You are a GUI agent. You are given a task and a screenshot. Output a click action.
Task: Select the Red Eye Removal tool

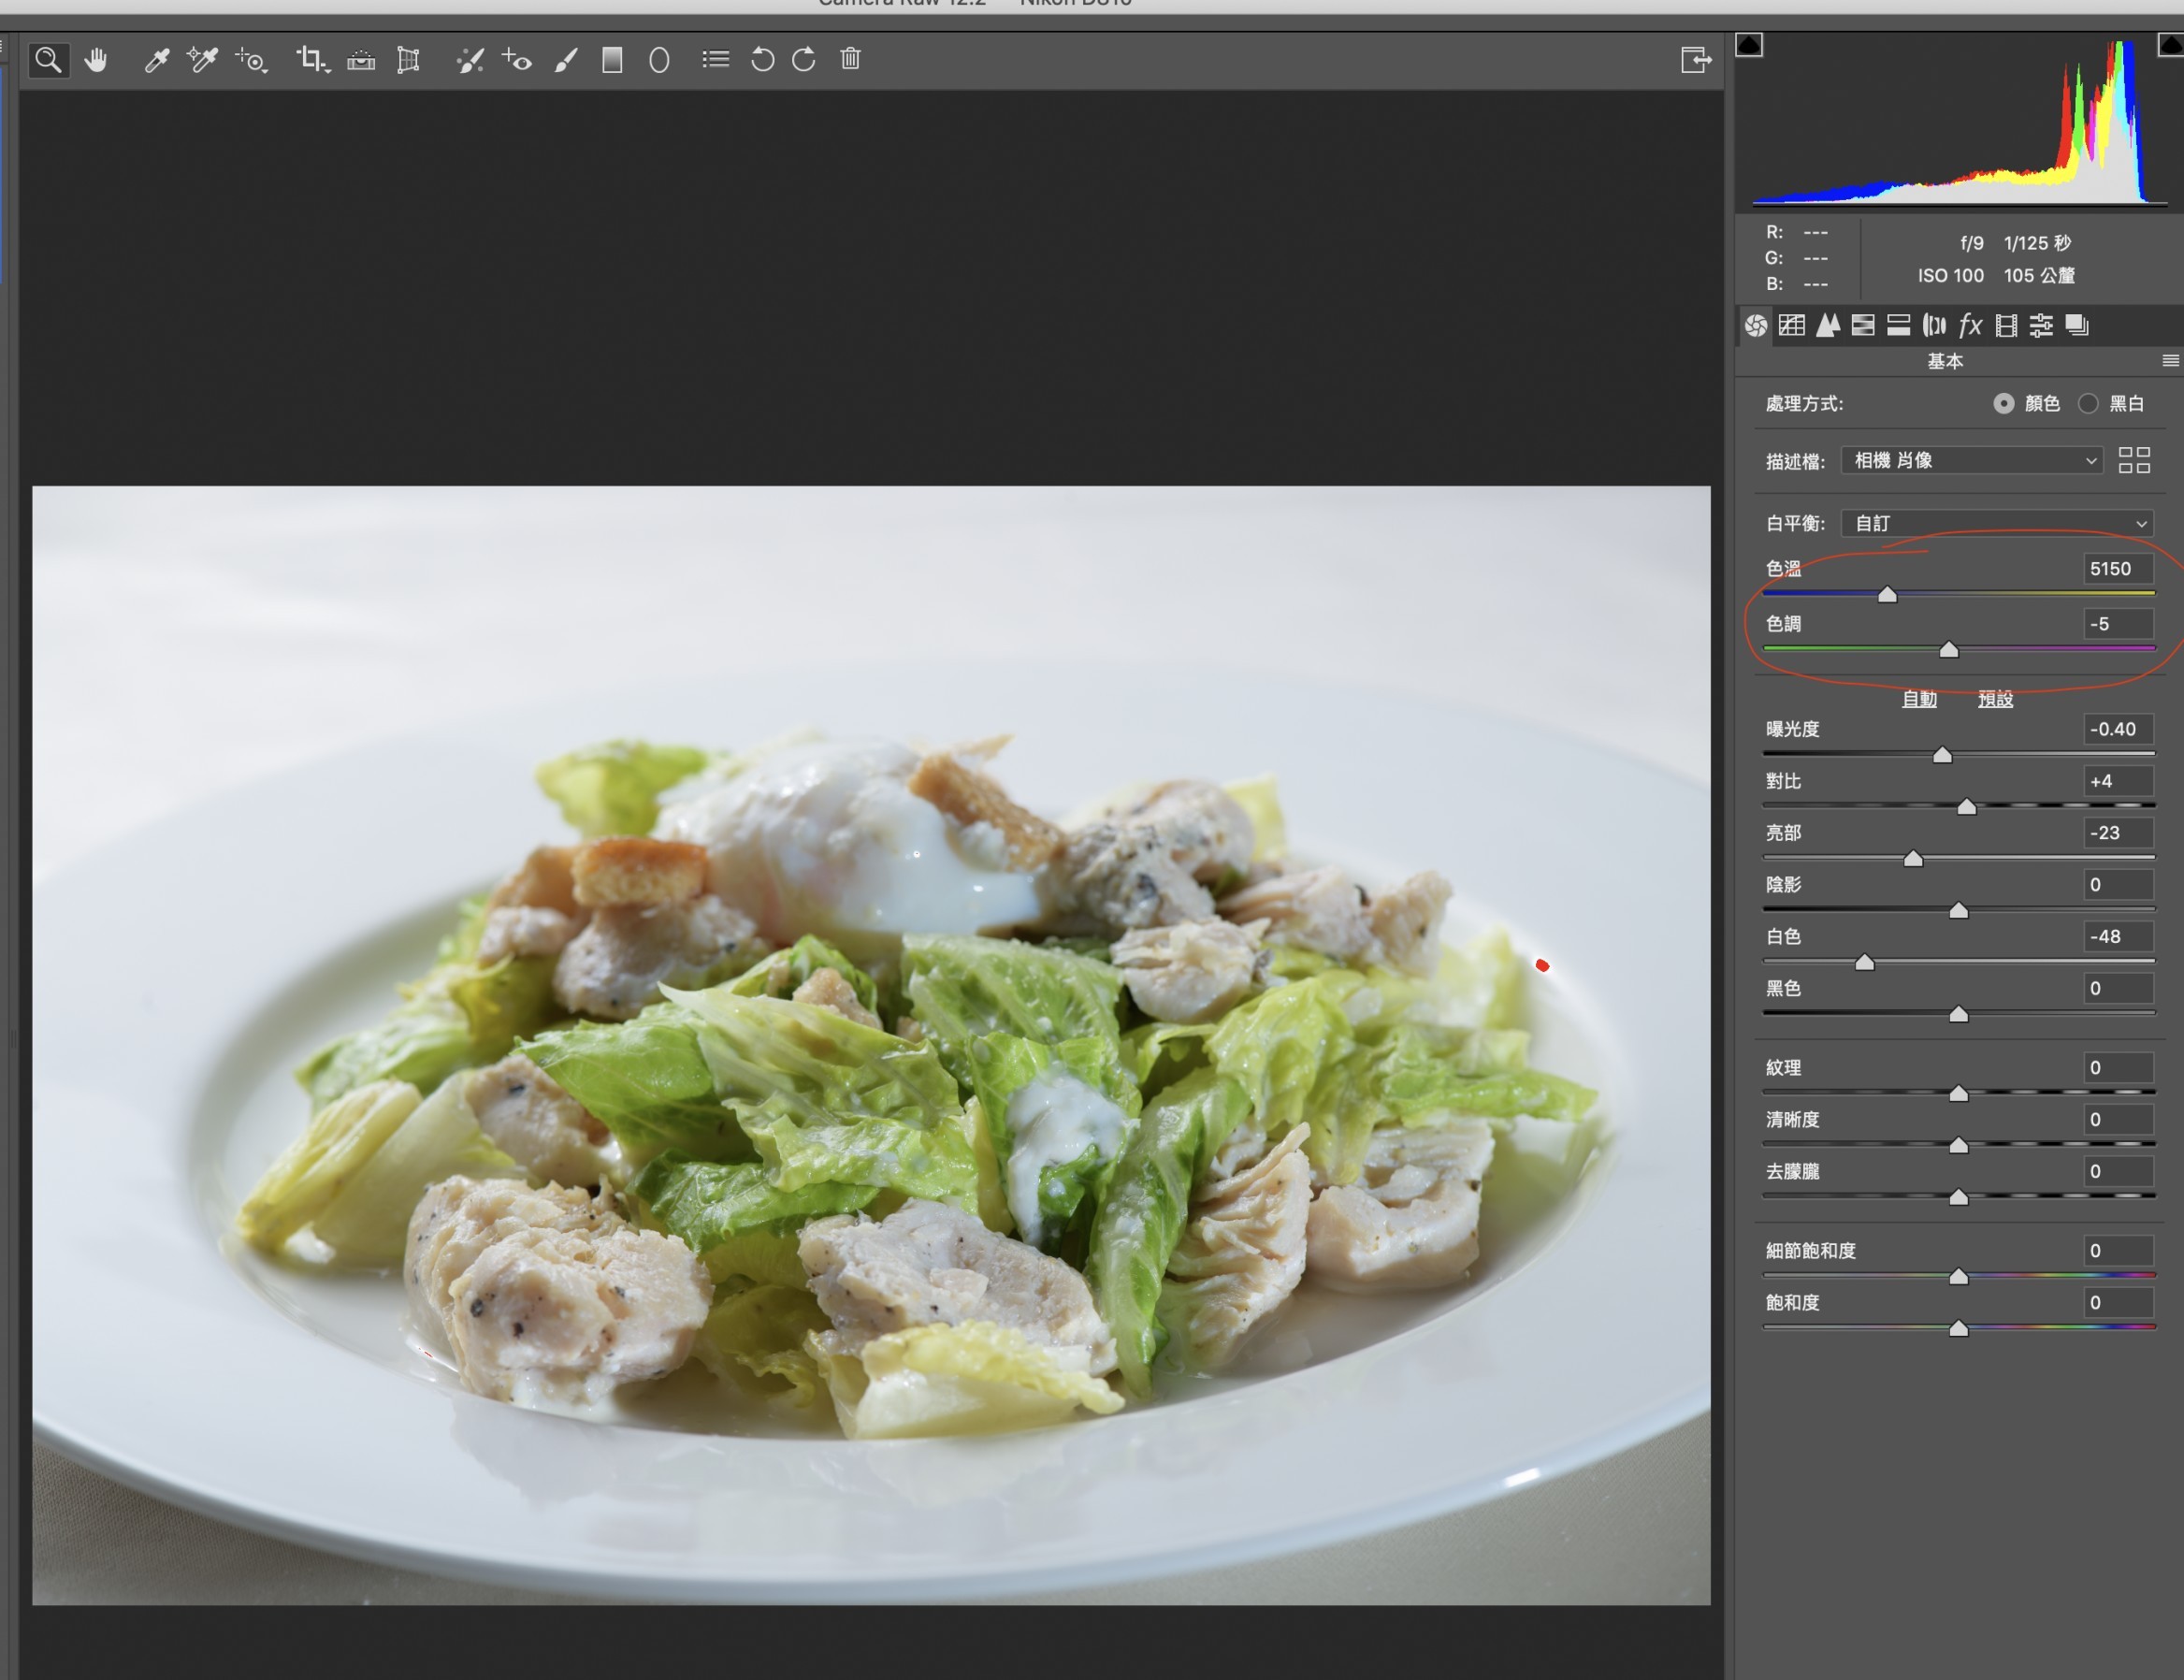[x=516, y=60]
